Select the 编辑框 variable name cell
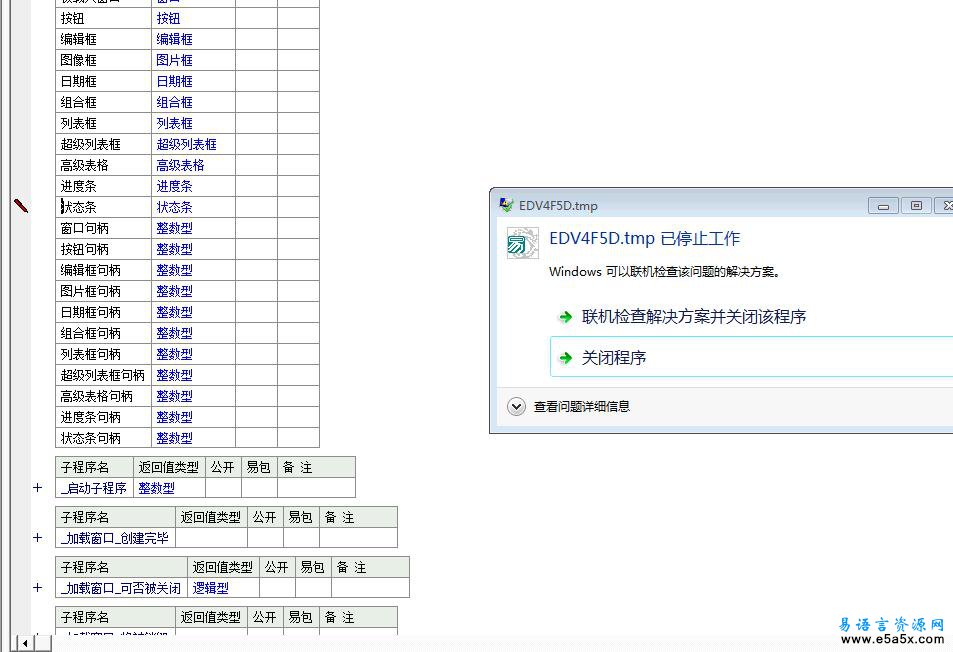The image size is (953, 652). pos(103,39)
